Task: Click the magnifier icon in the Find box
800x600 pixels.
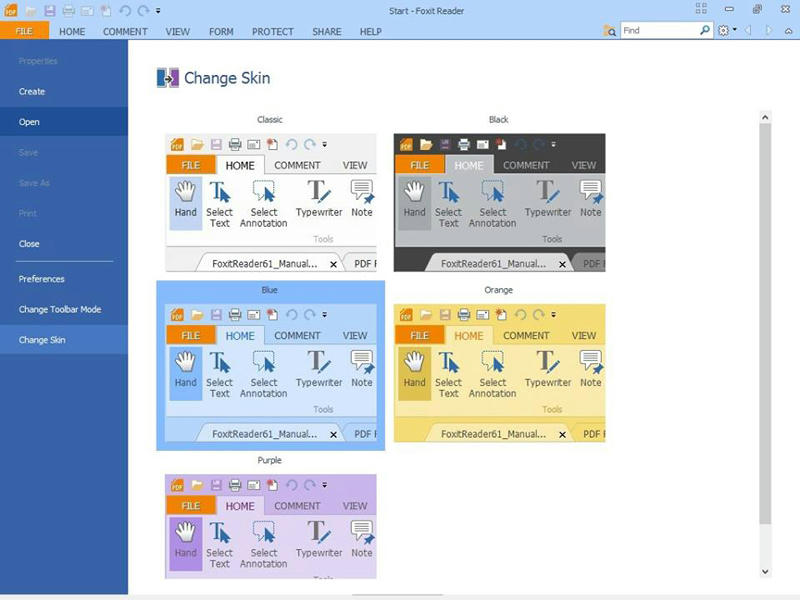Action: 705,31
